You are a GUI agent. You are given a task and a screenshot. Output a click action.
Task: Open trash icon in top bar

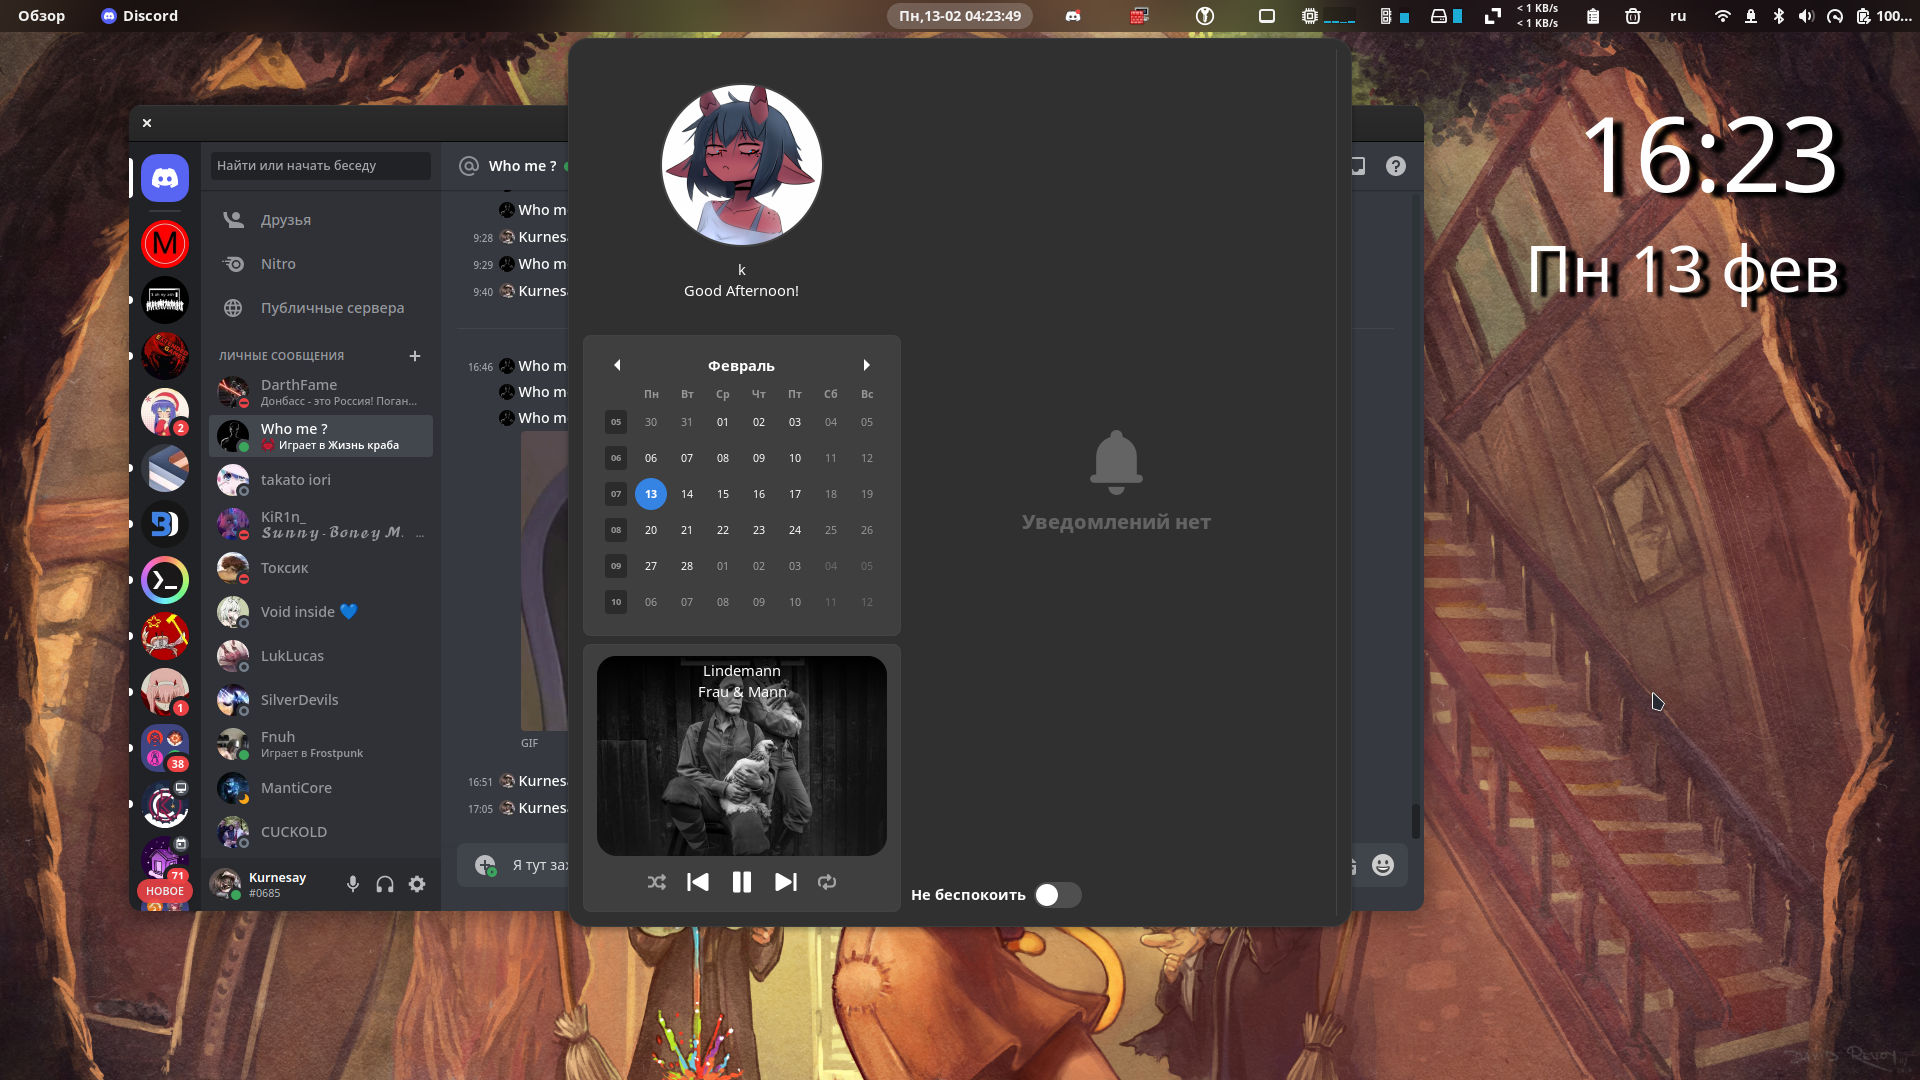pyautogui.click(x=1633, y=16)
